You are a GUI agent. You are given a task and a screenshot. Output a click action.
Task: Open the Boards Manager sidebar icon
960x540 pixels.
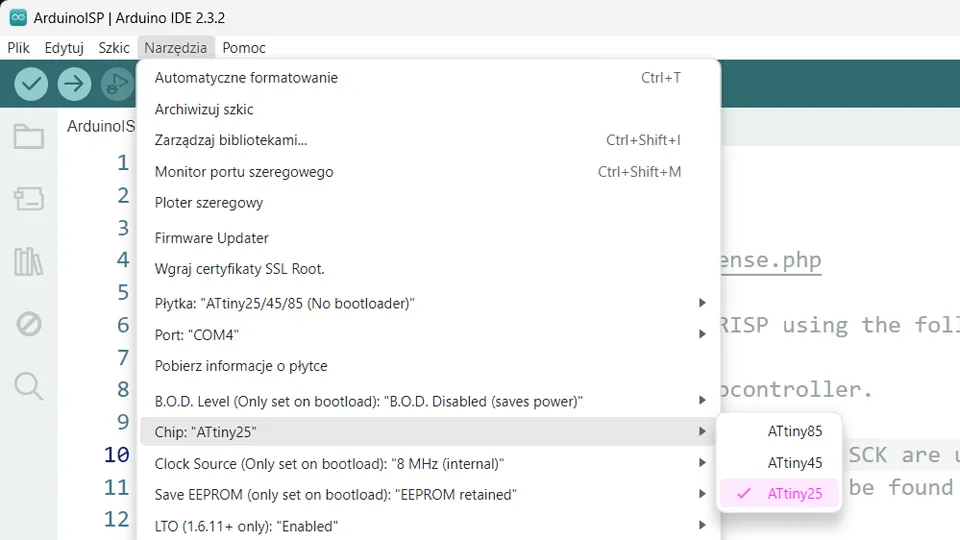pos(28,199)
